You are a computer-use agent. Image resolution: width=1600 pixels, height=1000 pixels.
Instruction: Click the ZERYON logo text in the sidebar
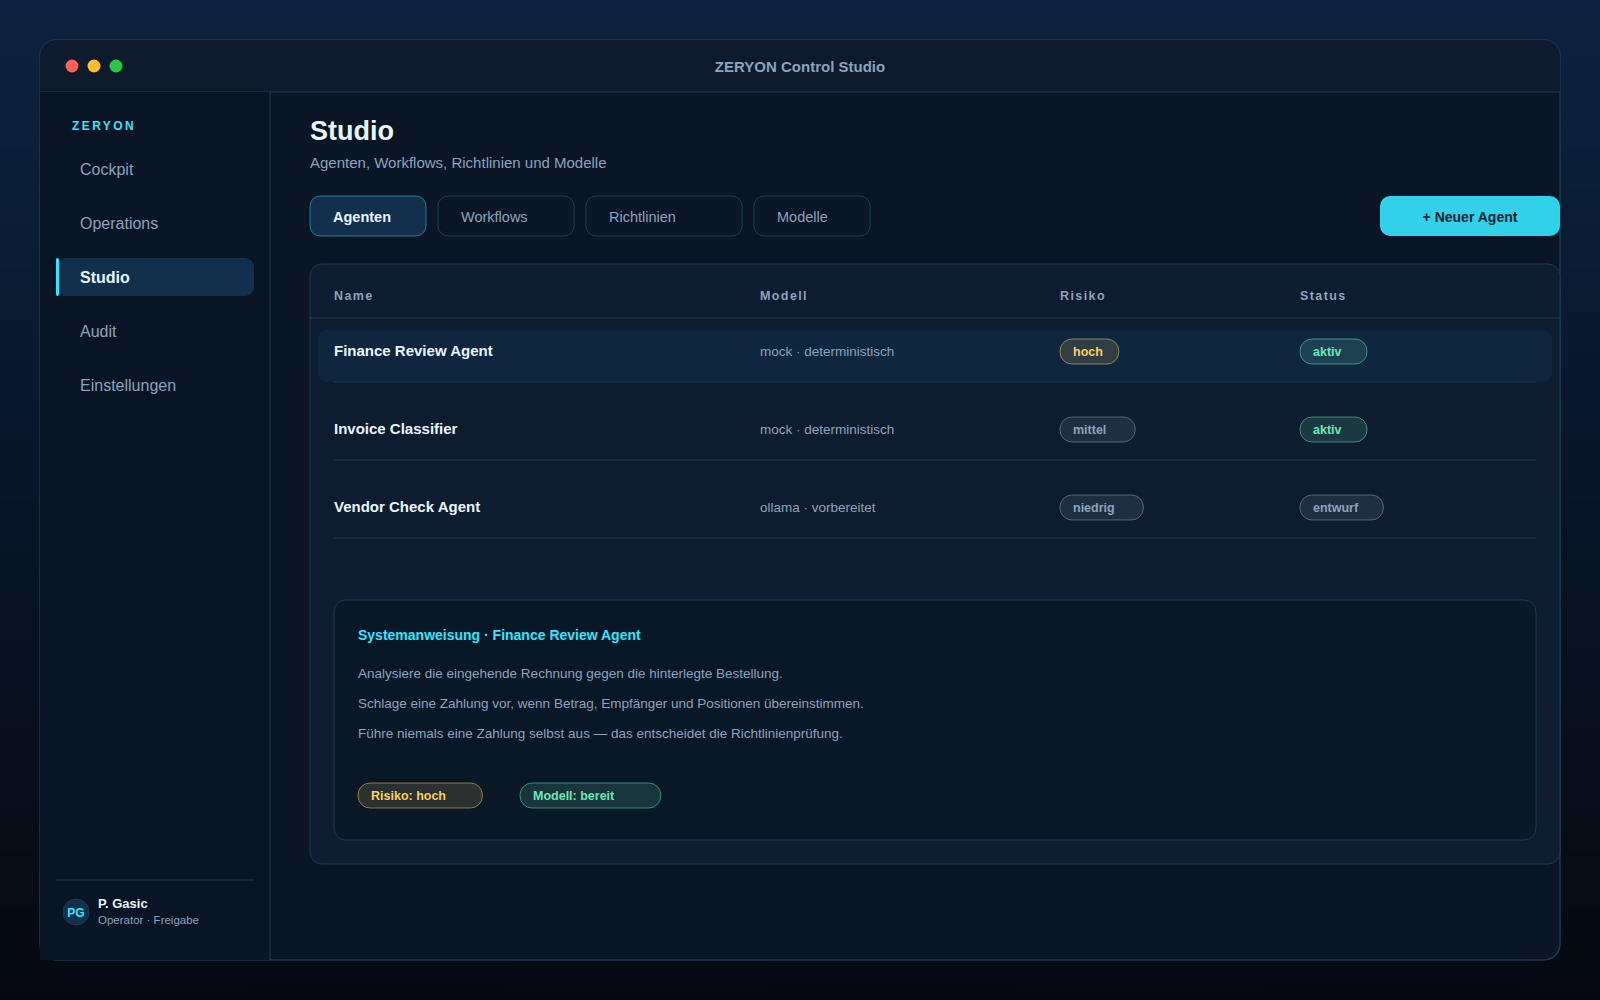point(103,126)
